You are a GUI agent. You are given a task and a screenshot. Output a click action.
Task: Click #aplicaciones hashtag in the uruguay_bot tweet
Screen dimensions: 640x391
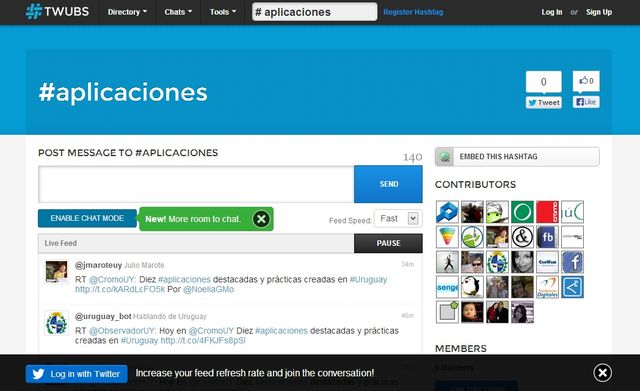pyautogui.click(x=281, y=331)
